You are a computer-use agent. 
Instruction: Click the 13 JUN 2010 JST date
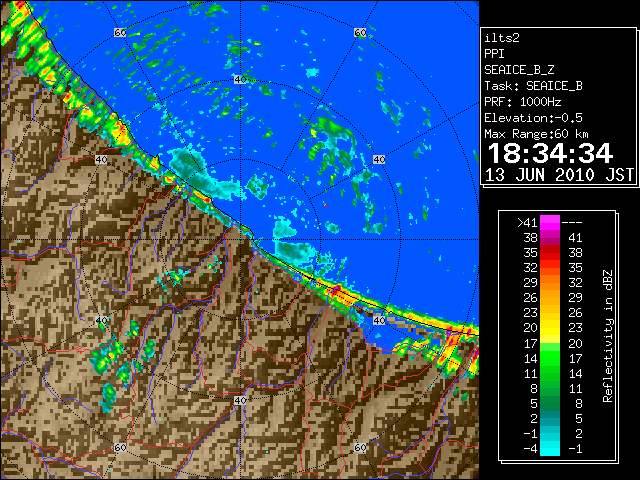[x=559, y=175]
